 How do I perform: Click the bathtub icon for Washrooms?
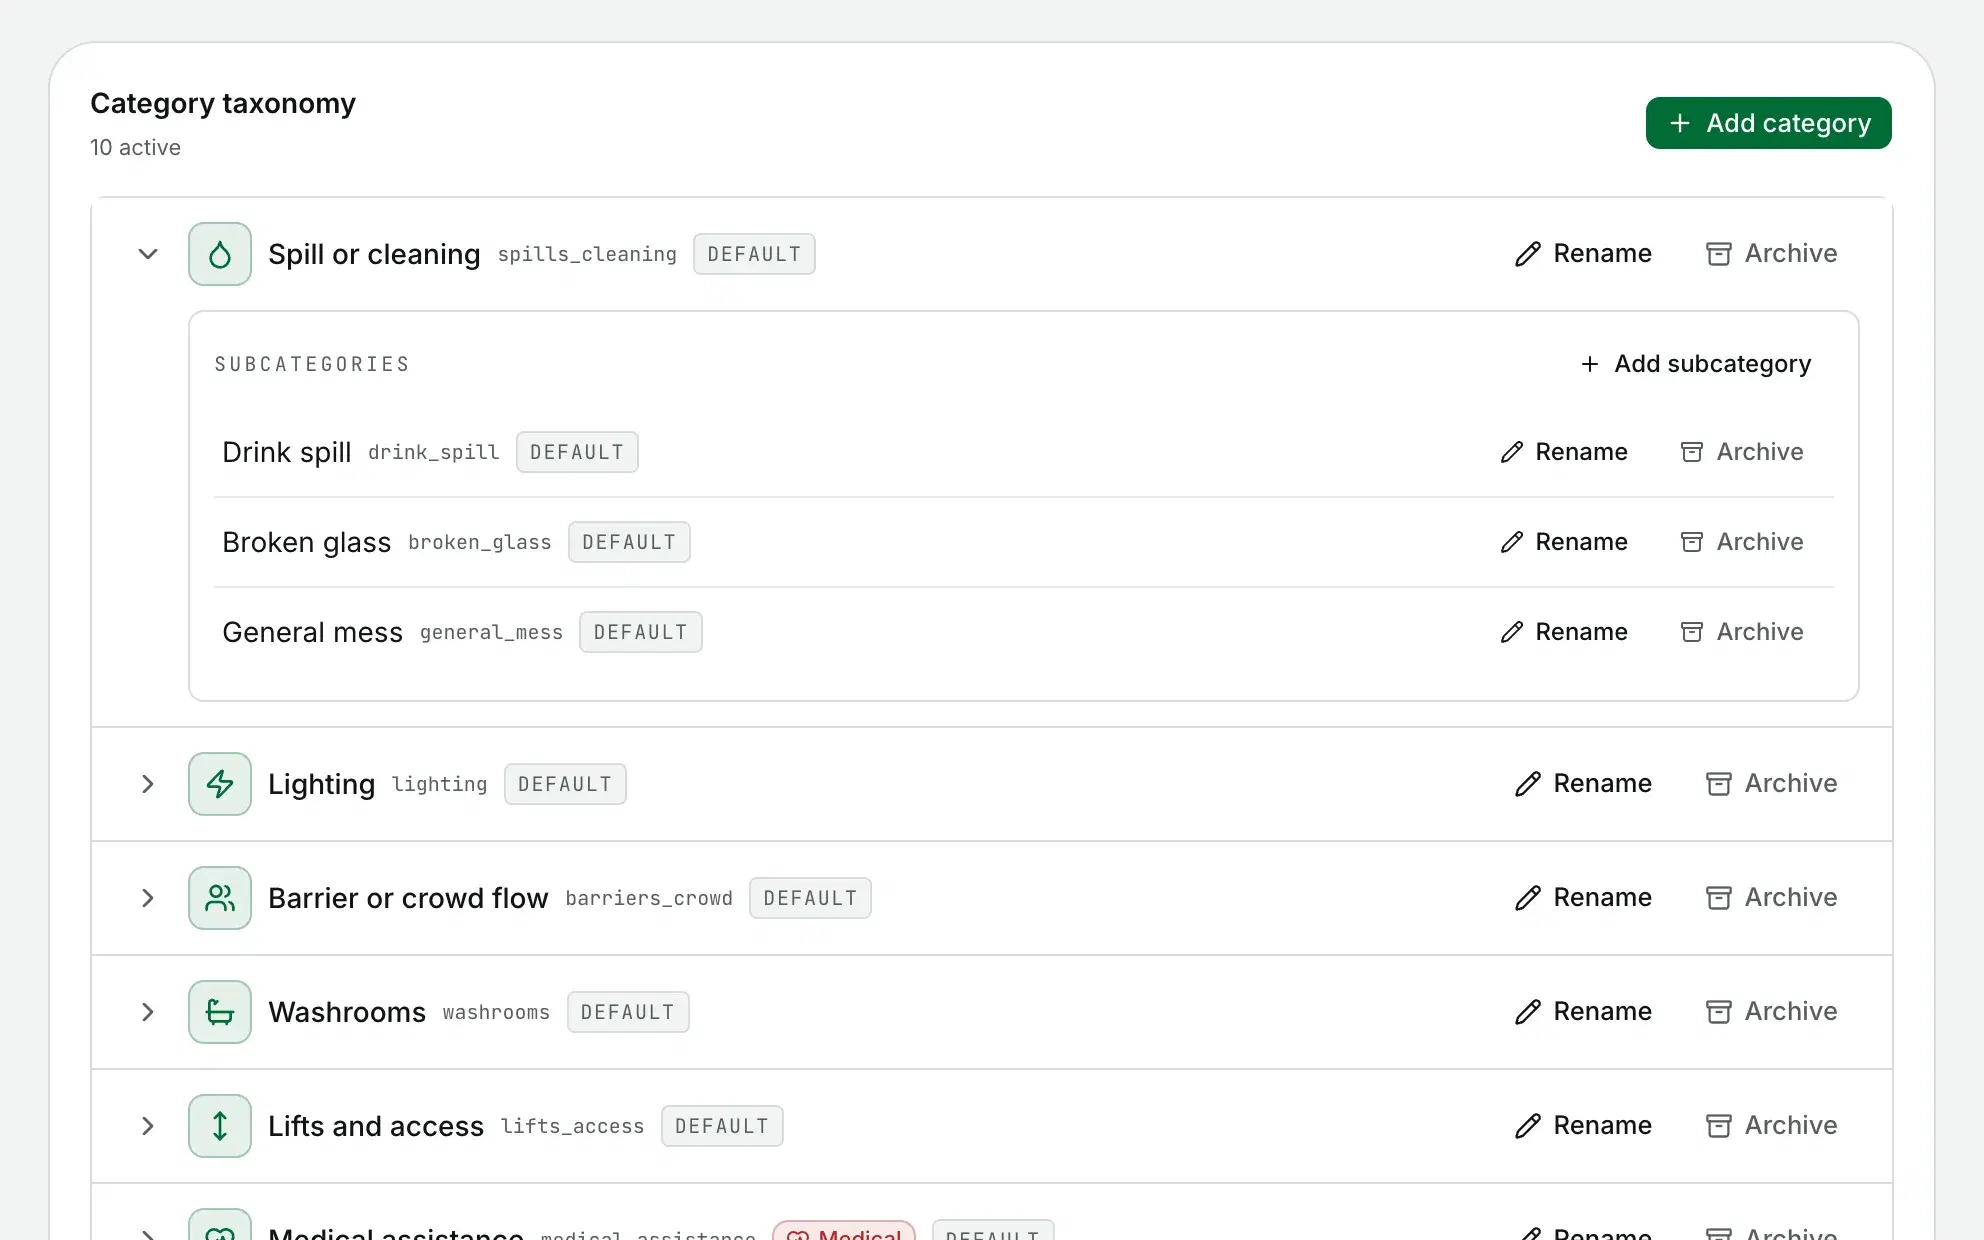point(220,1012)
